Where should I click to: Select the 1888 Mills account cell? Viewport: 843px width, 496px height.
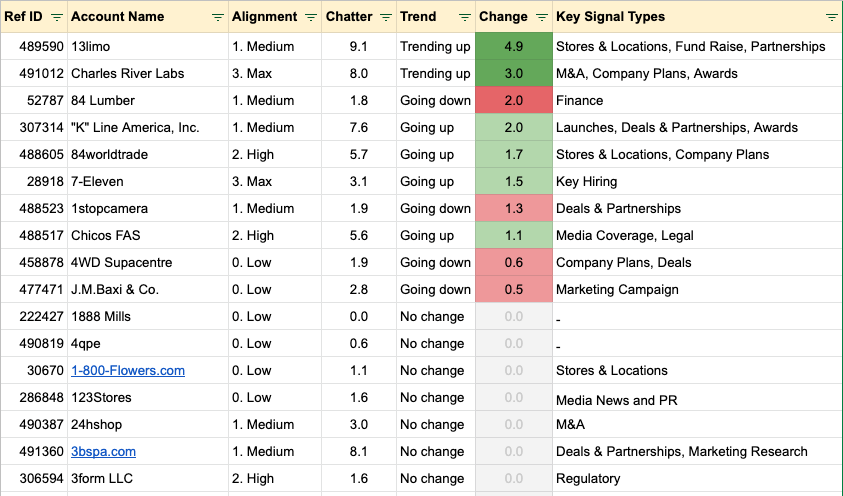pyautogui.click(x=148, y=317)
